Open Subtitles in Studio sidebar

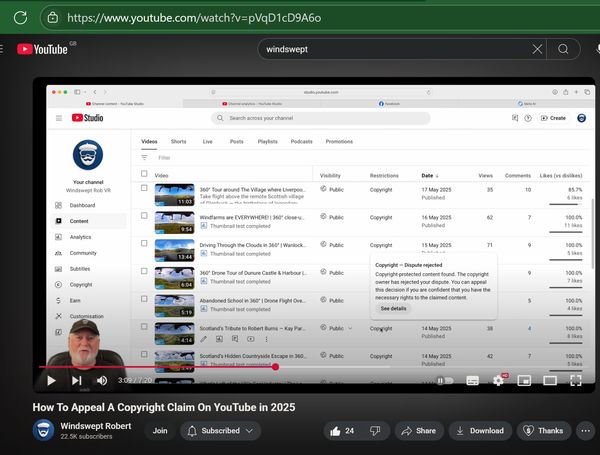tap(80, 269)
